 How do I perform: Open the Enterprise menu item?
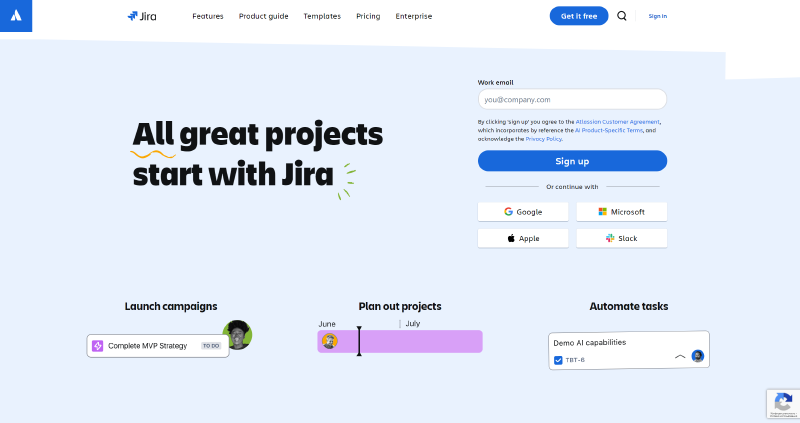pos(413,16)
